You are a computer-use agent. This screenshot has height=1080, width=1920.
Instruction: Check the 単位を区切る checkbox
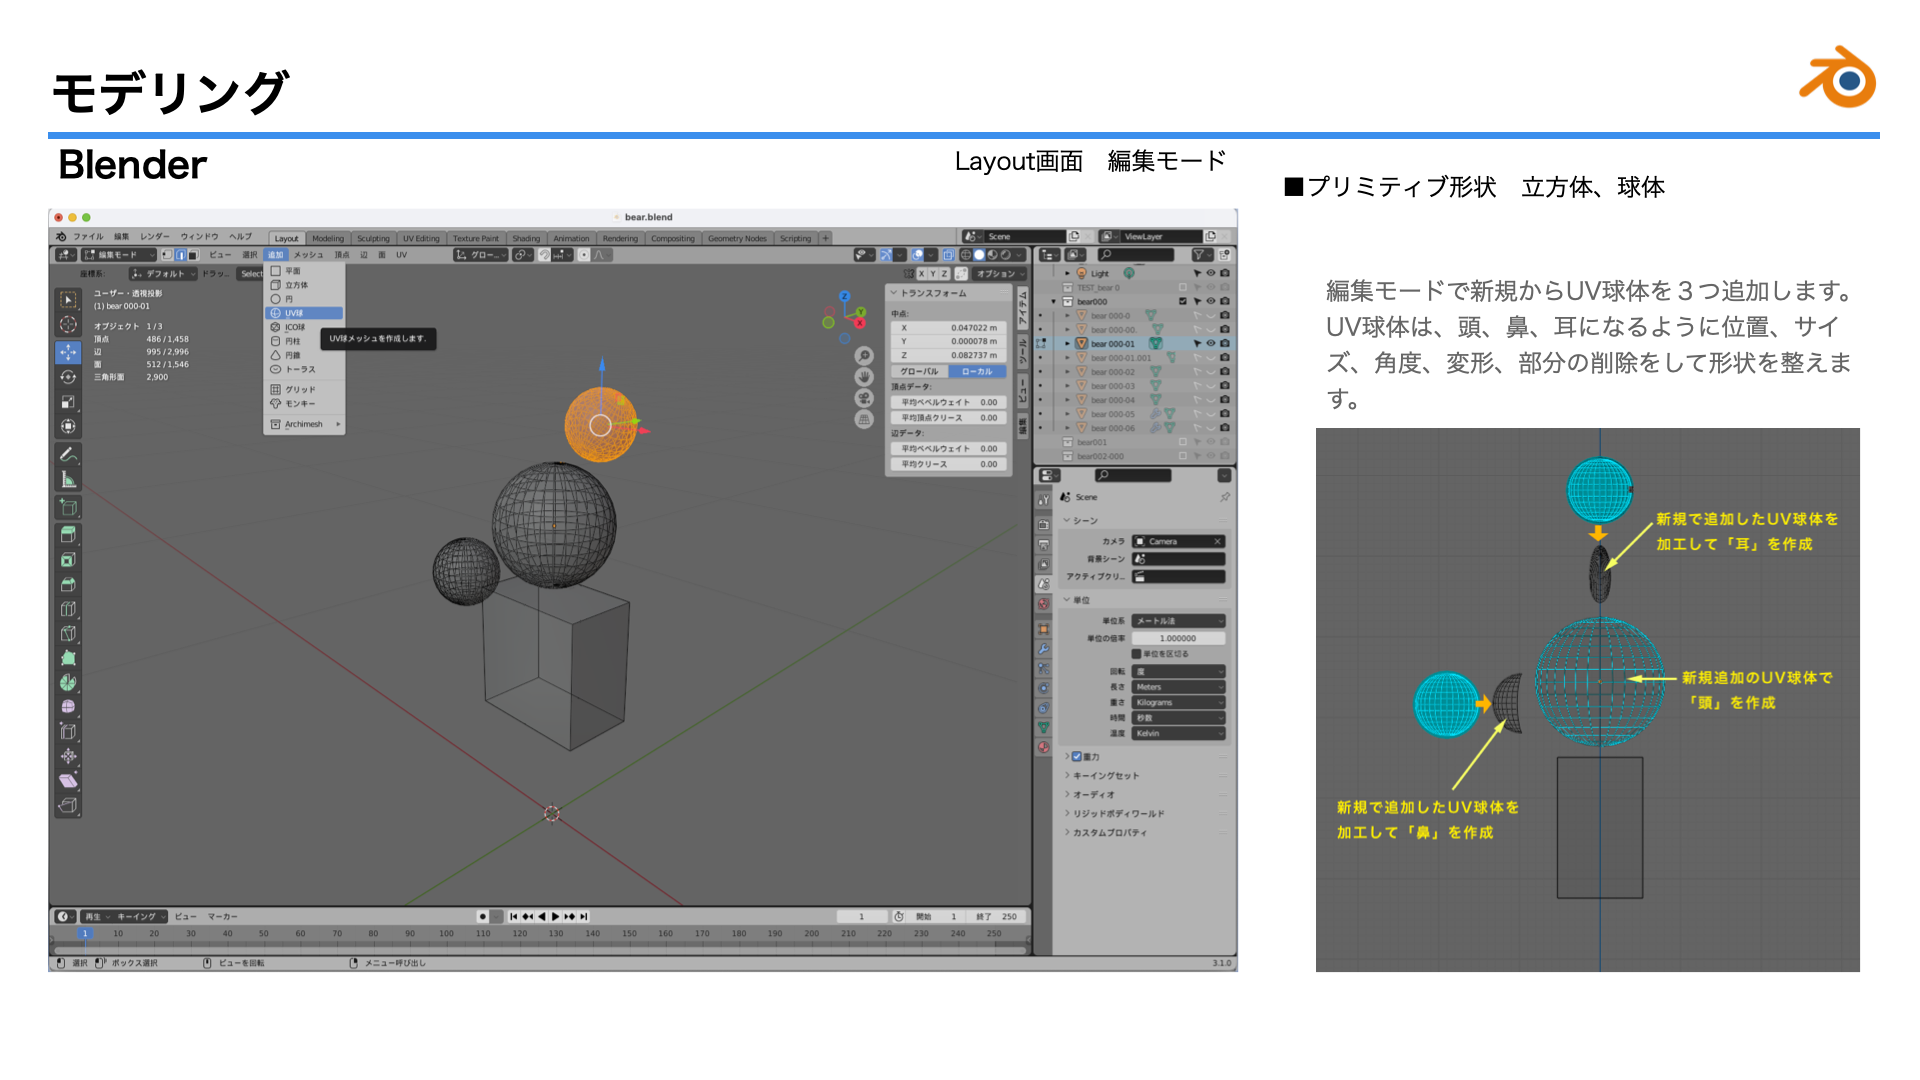click(x=1136, y=654)
